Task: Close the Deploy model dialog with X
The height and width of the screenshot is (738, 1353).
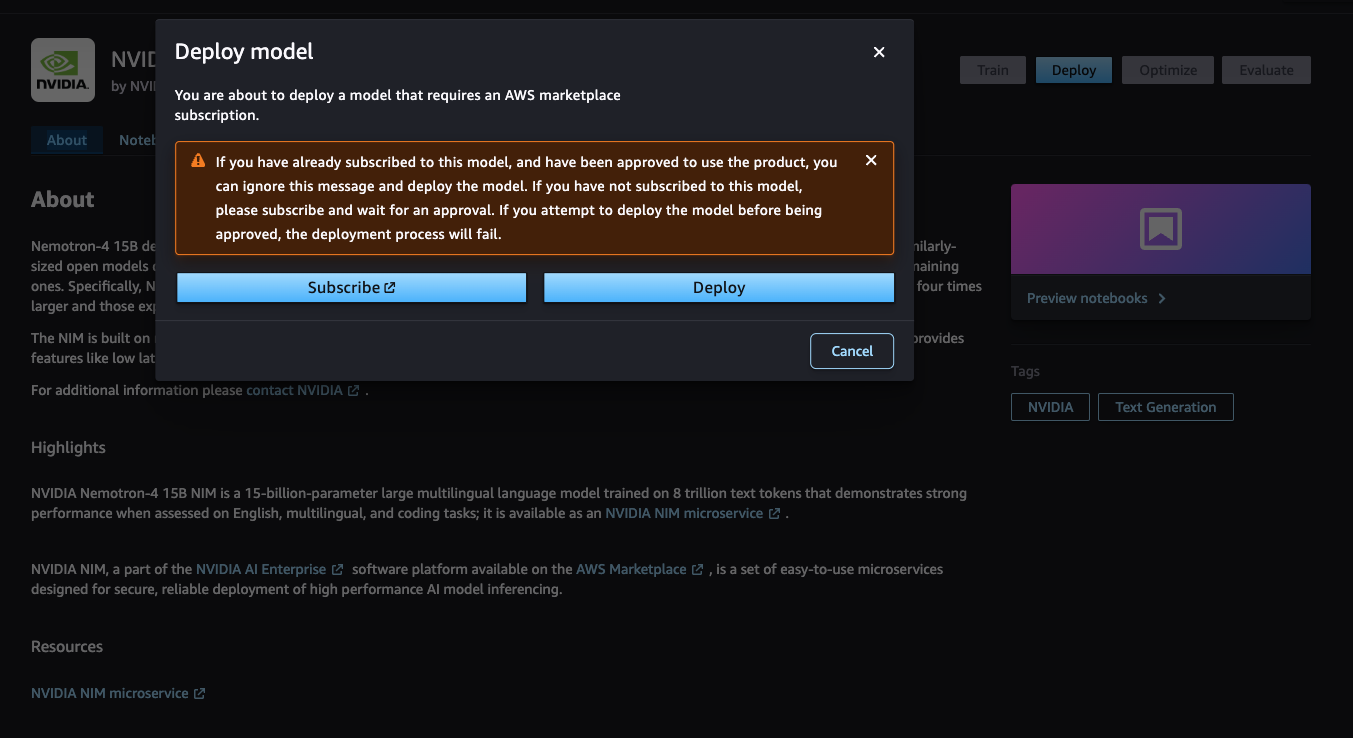Action: tap(879, 52)
